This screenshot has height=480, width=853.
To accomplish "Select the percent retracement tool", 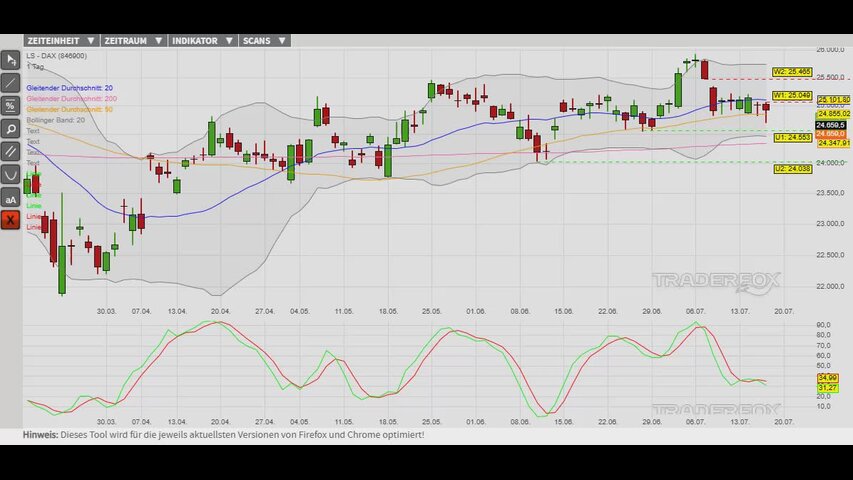I will tap(10, 106).
